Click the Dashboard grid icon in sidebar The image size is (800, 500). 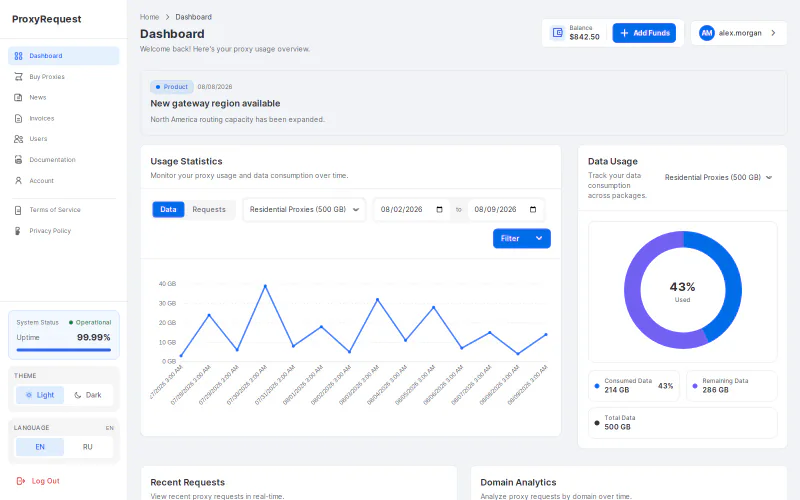(x=18, y=56)
